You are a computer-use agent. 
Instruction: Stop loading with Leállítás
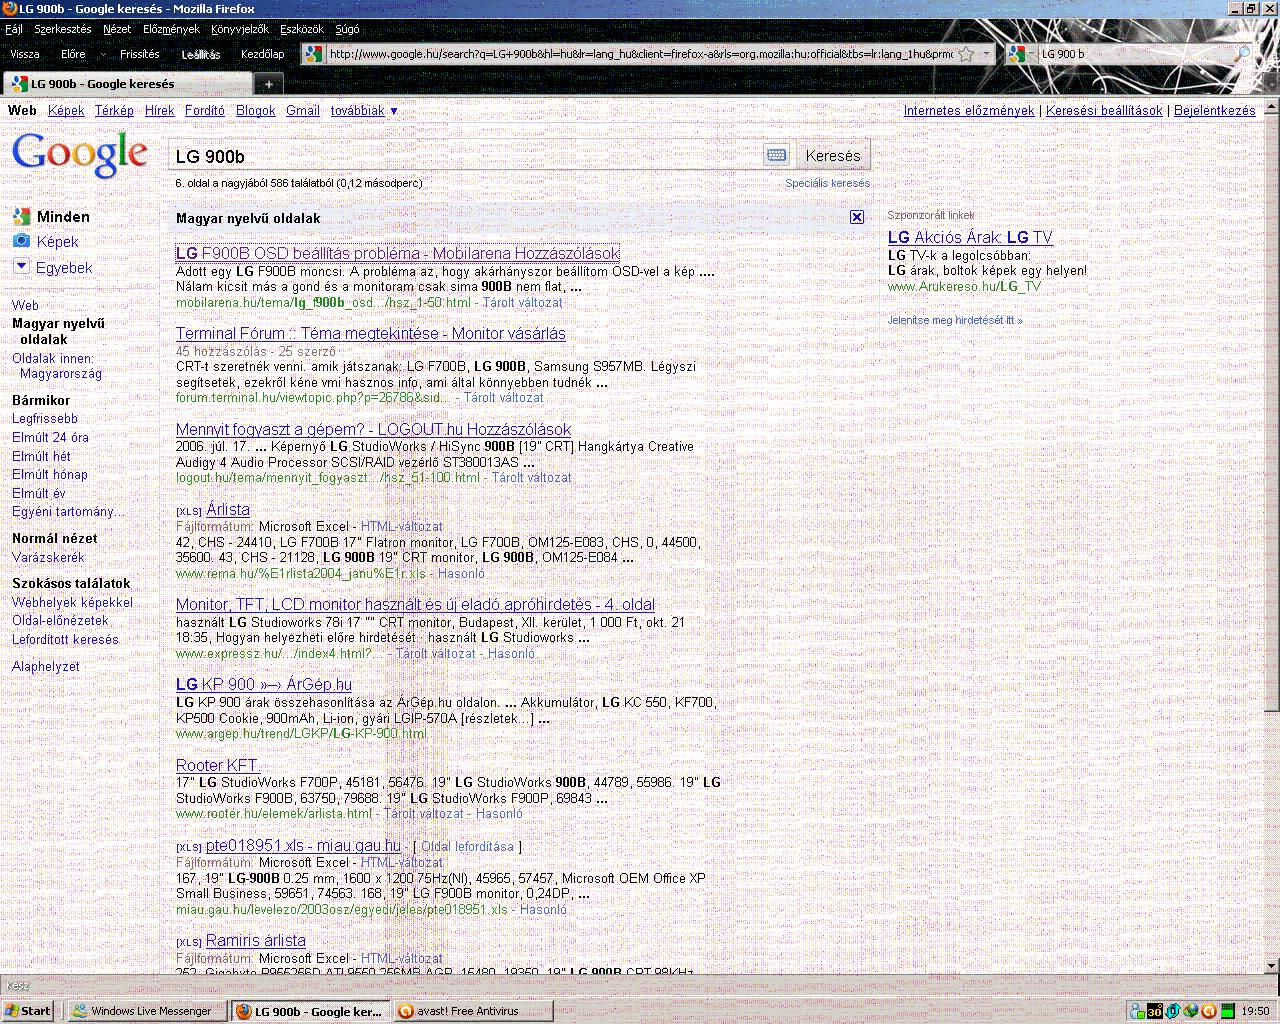(201, 54)
